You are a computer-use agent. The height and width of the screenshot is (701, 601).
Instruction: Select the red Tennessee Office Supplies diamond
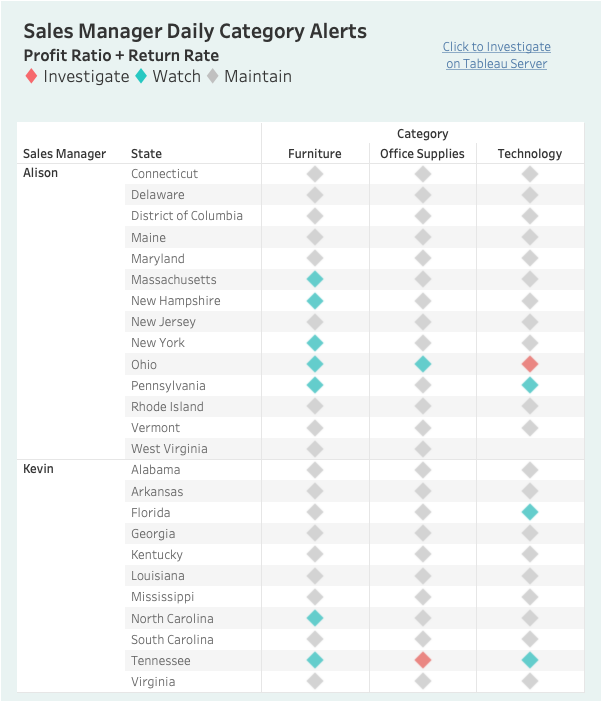click(423, 660)
